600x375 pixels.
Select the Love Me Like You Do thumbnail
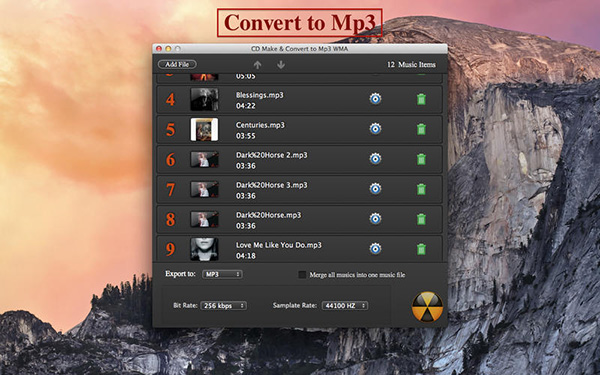[x=204, y=249]
